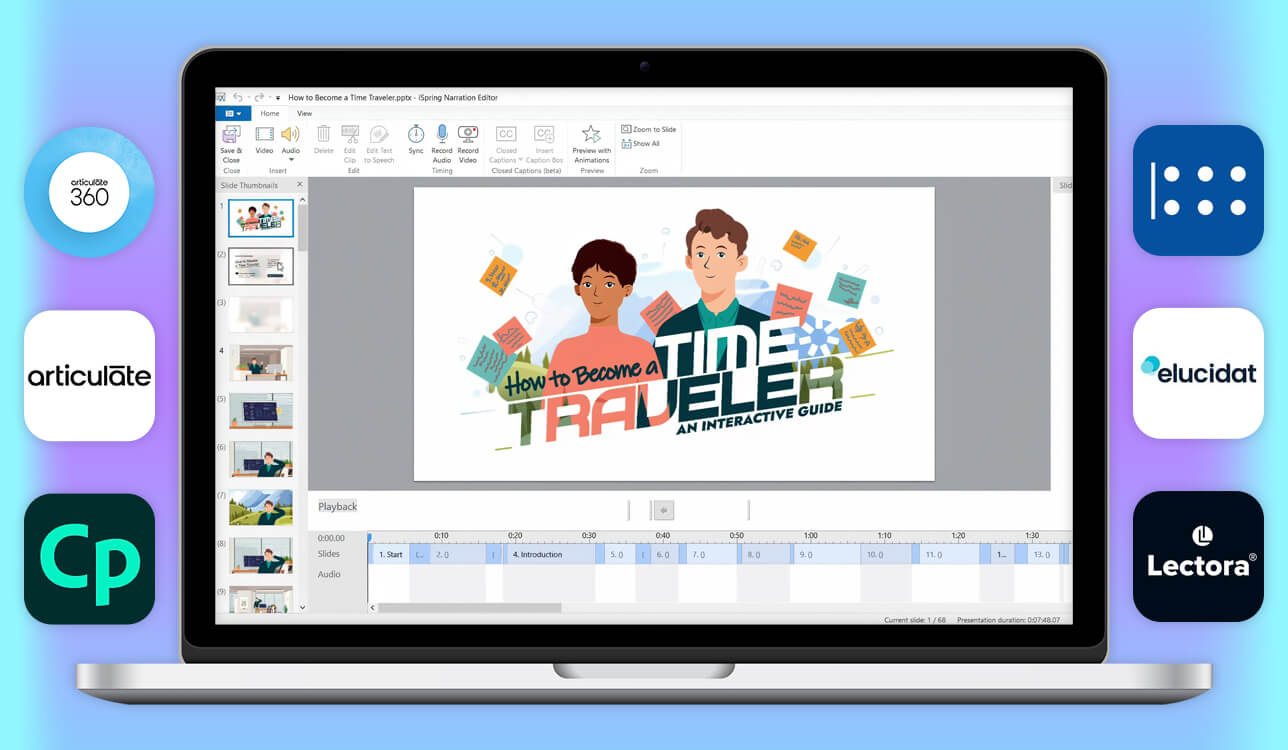Click the Audio speaker icon in the ribbon
1288x750 pixels.
point(290,134)
